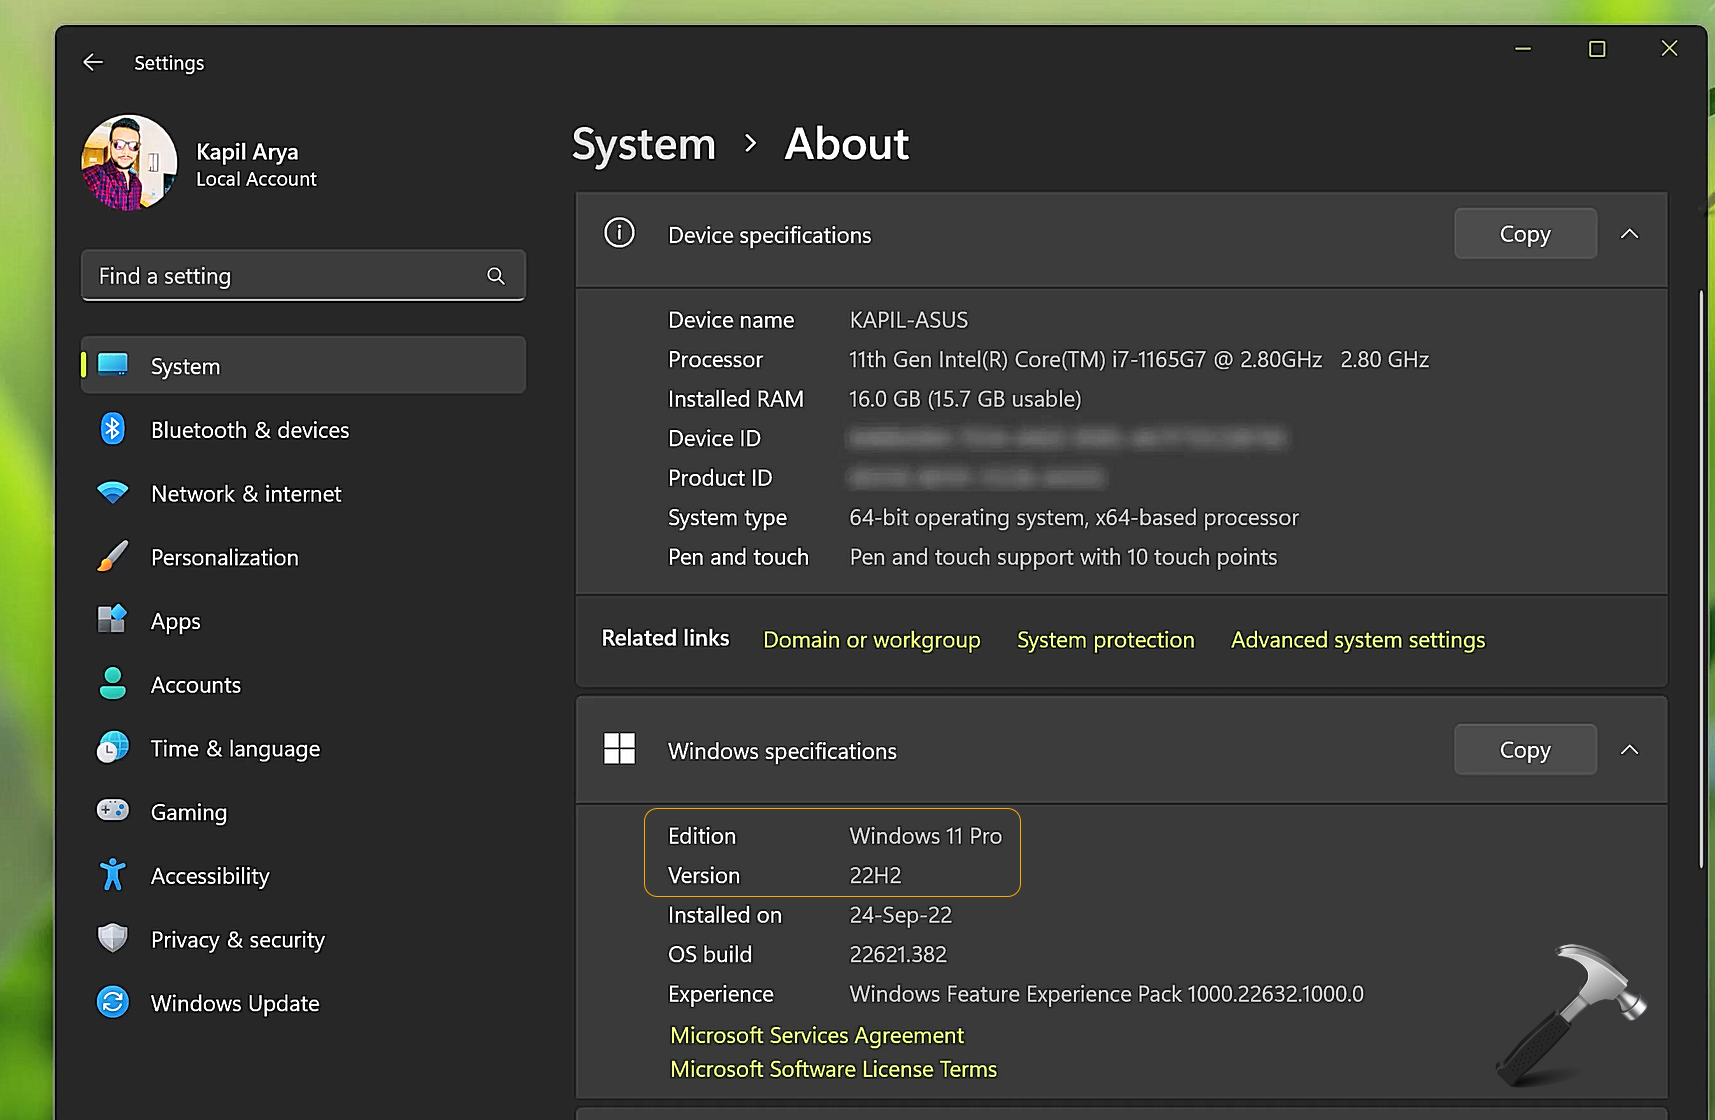Open the Domain or workgroup link
The width and height of the screenshot is (1715, 1120).
point(871,640)
